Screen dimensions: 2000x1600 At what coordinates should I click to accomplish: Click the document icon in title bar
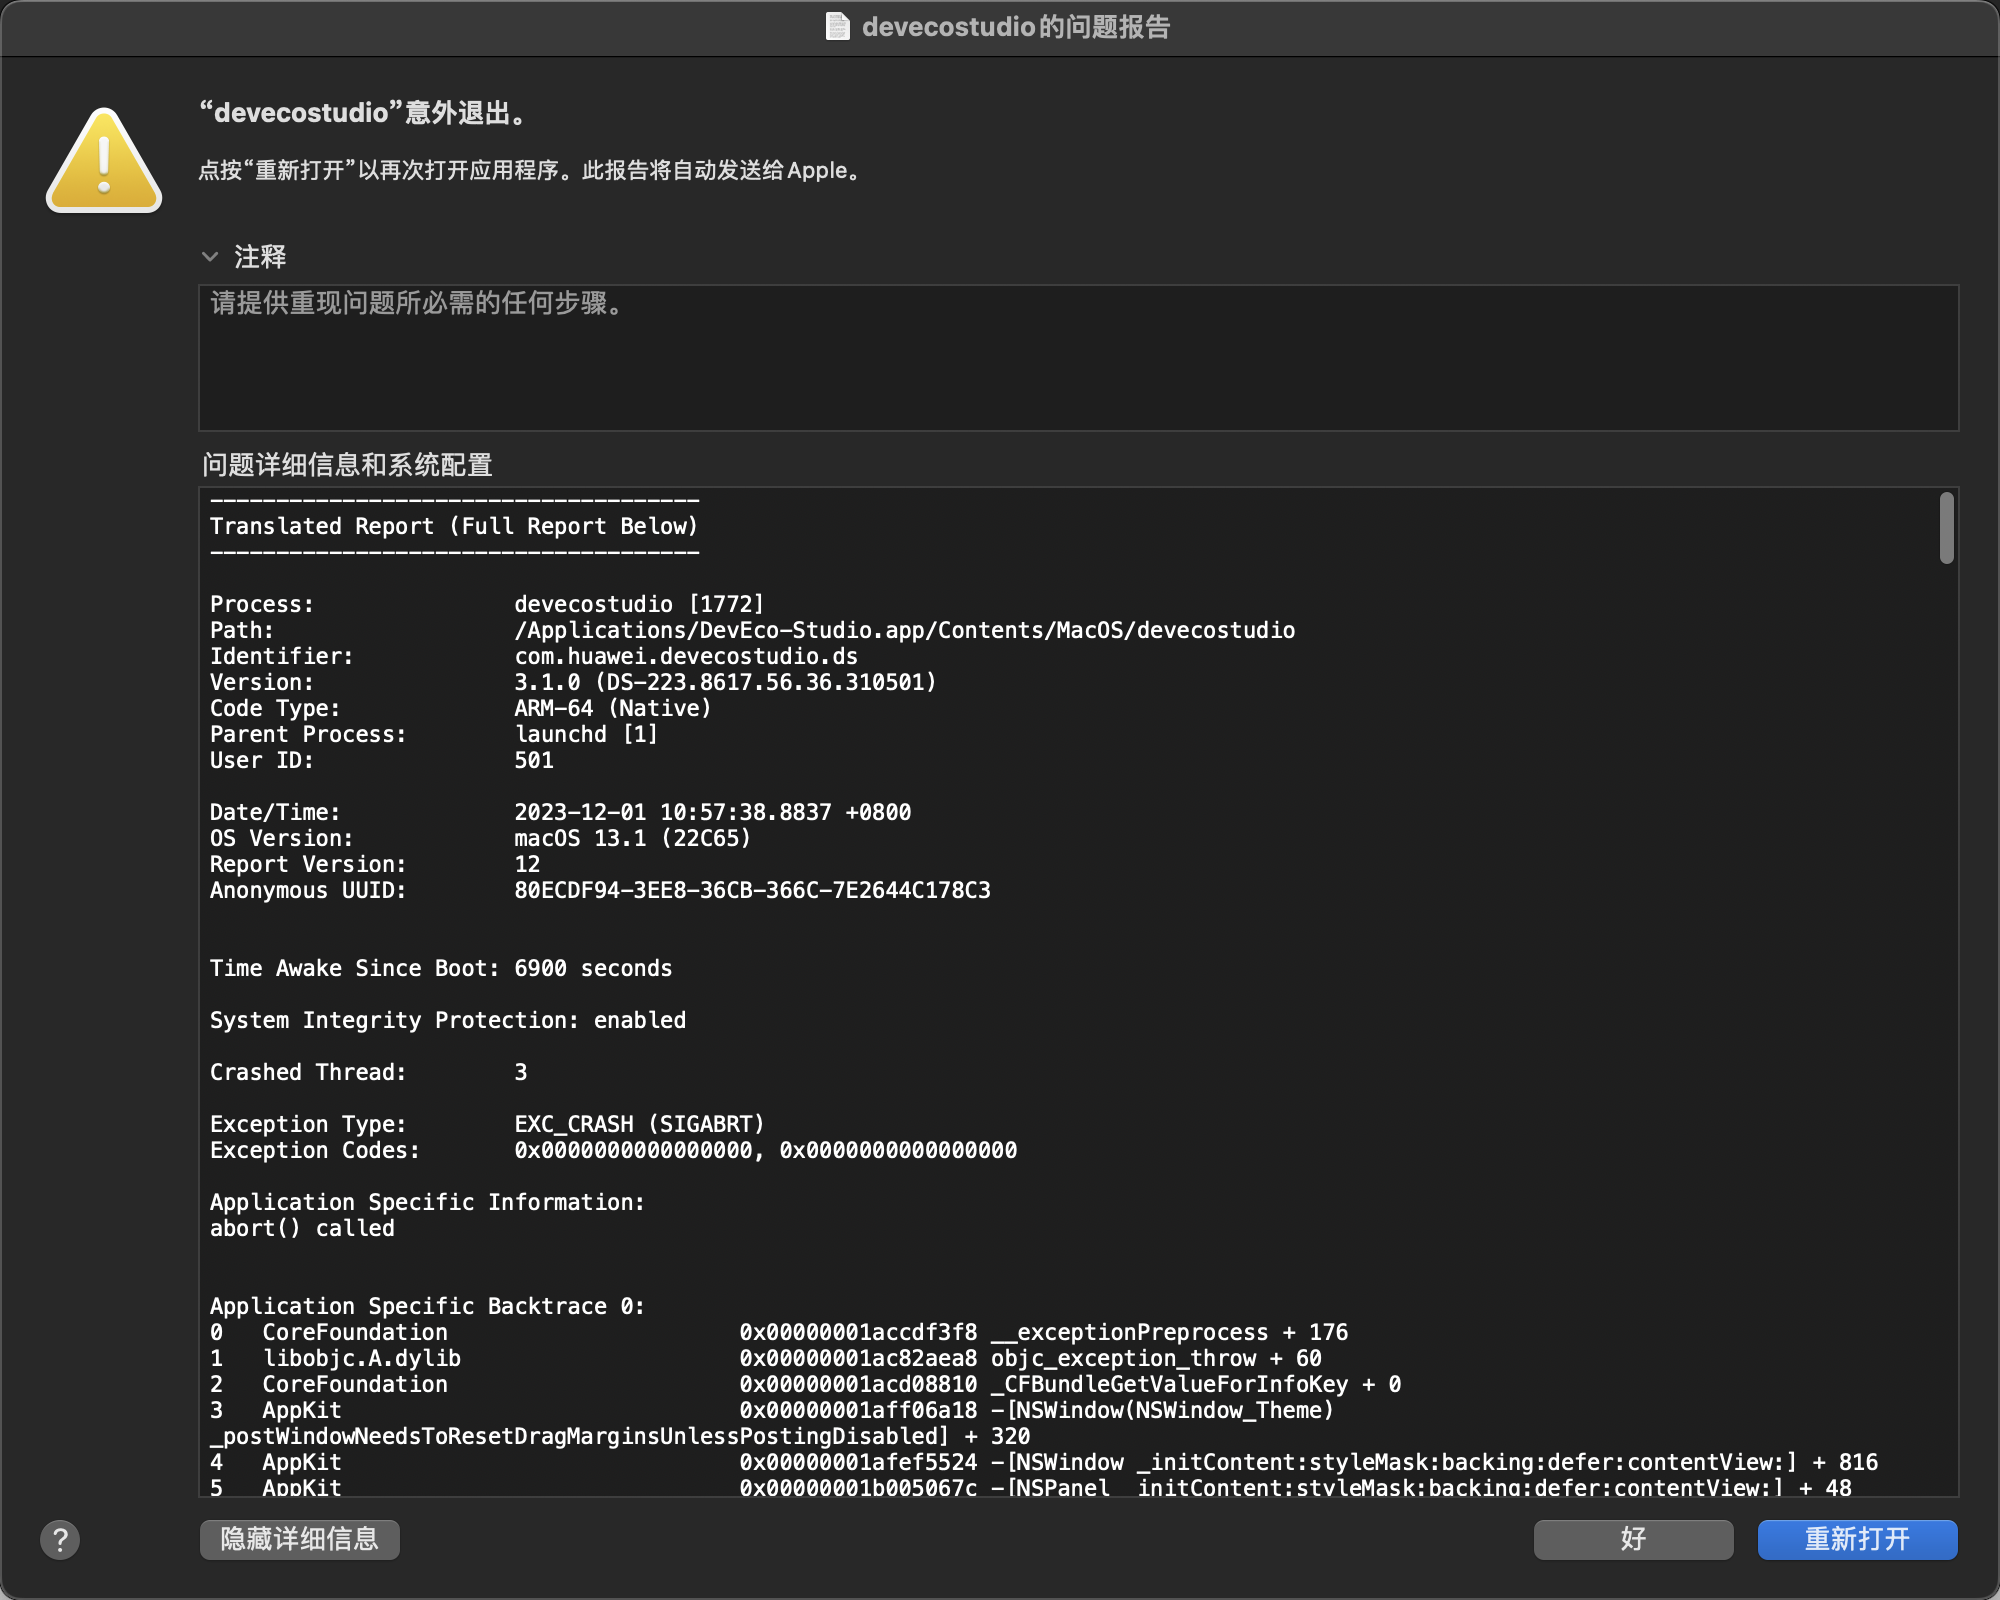[838, 27]
